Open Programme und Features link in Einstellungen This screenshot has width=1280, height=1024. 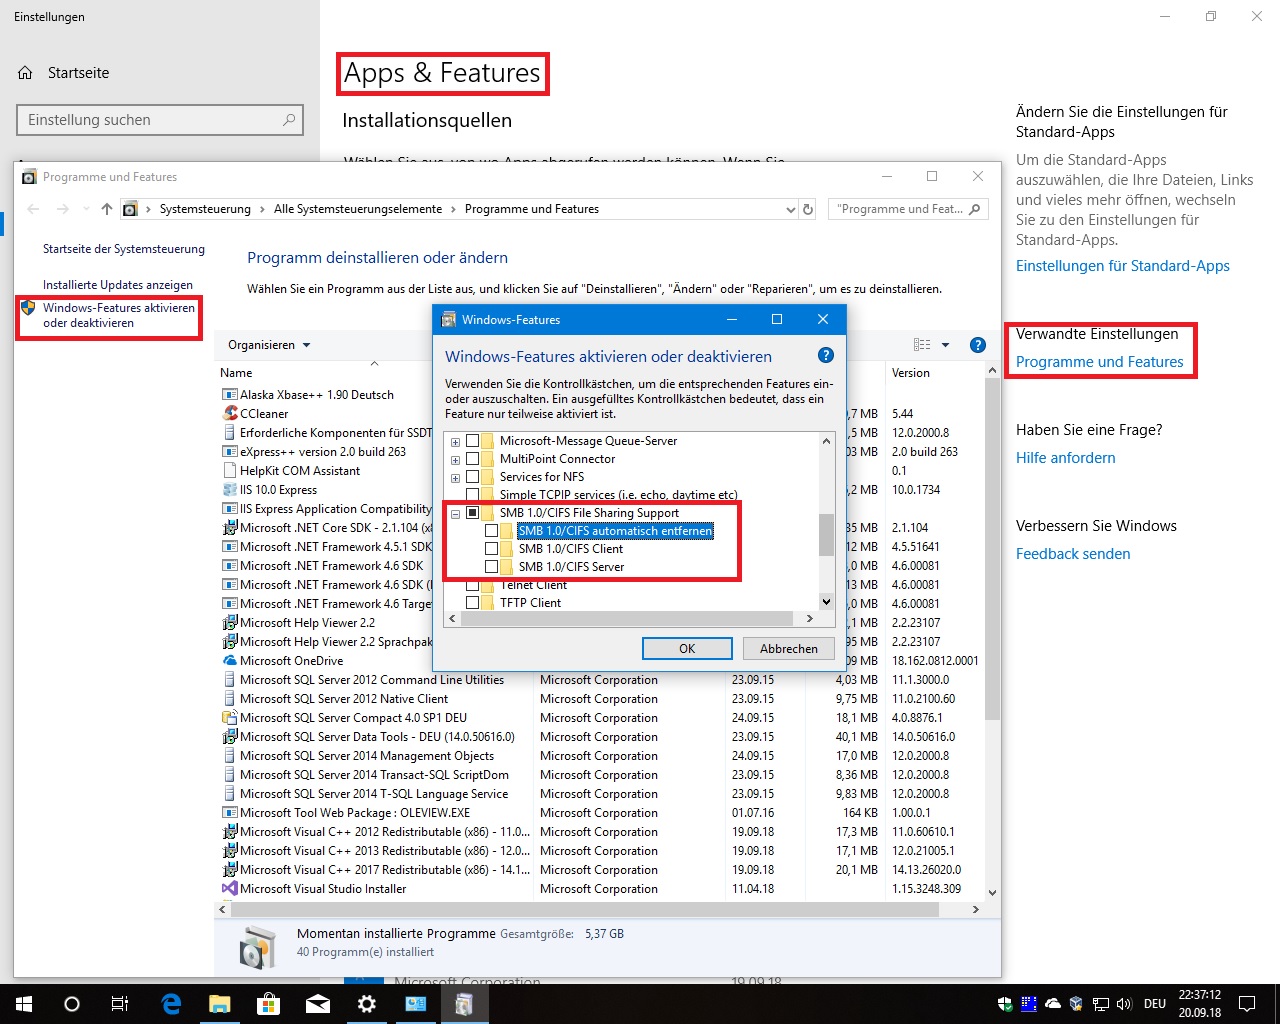(1099, 362)
